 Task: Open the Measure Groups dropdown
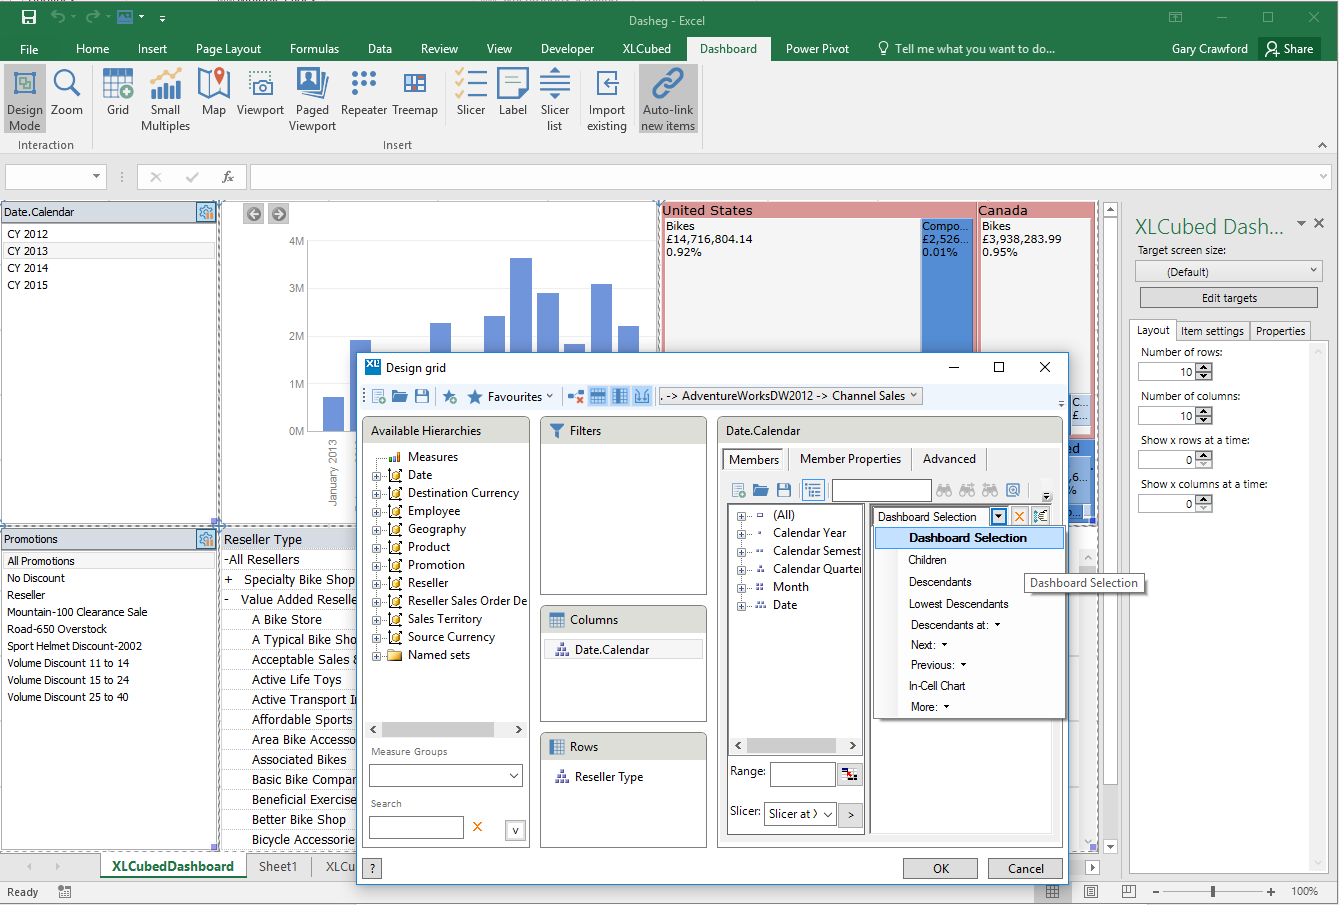(x=446, y=775)
